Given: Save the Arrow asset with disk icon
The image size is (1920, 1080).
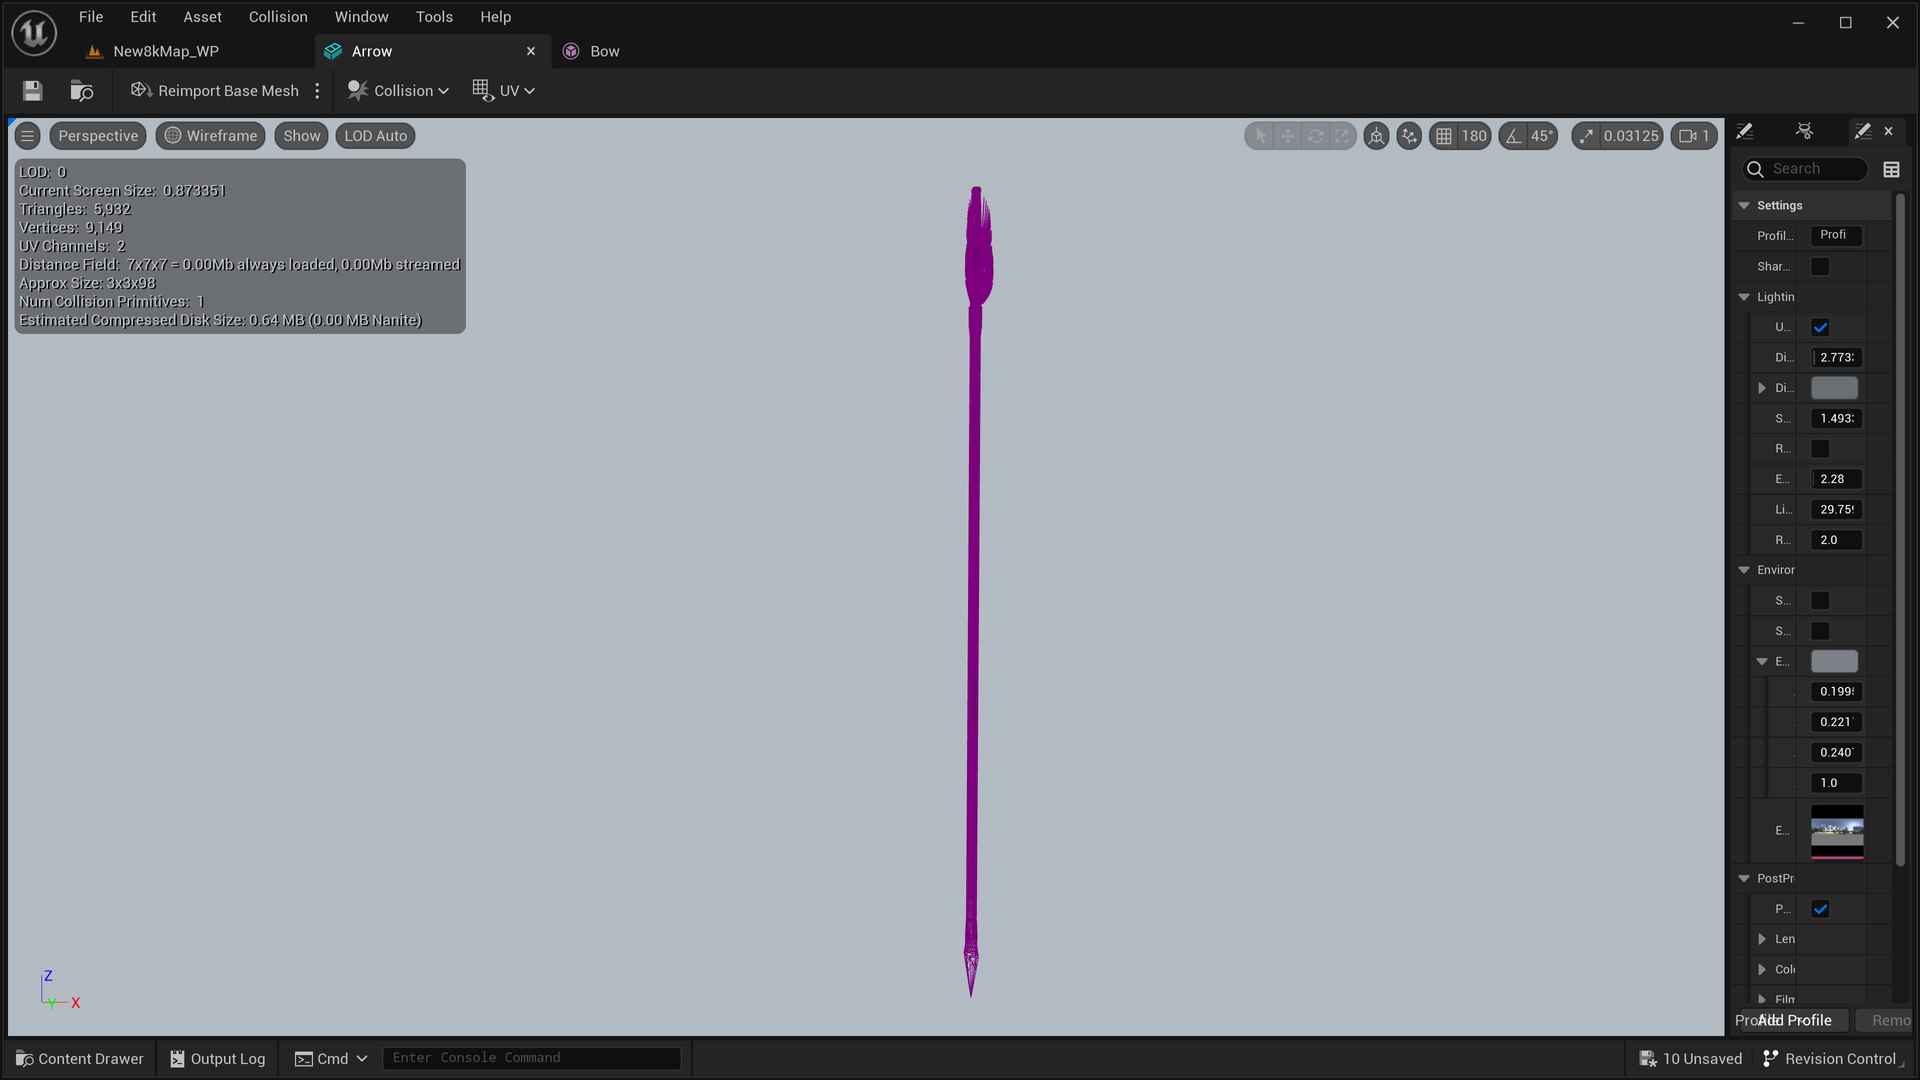Looking at the screenshot, I should 32,91.
